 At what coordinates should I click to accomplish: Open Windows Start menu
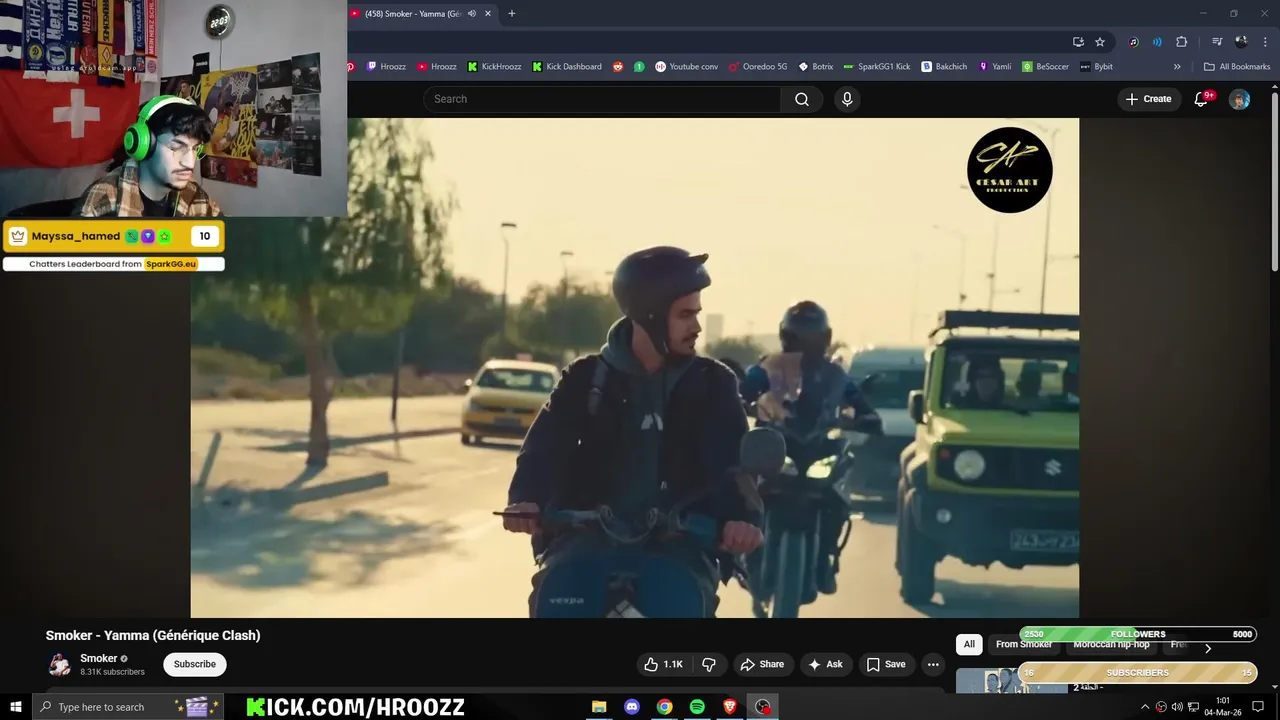15,707
